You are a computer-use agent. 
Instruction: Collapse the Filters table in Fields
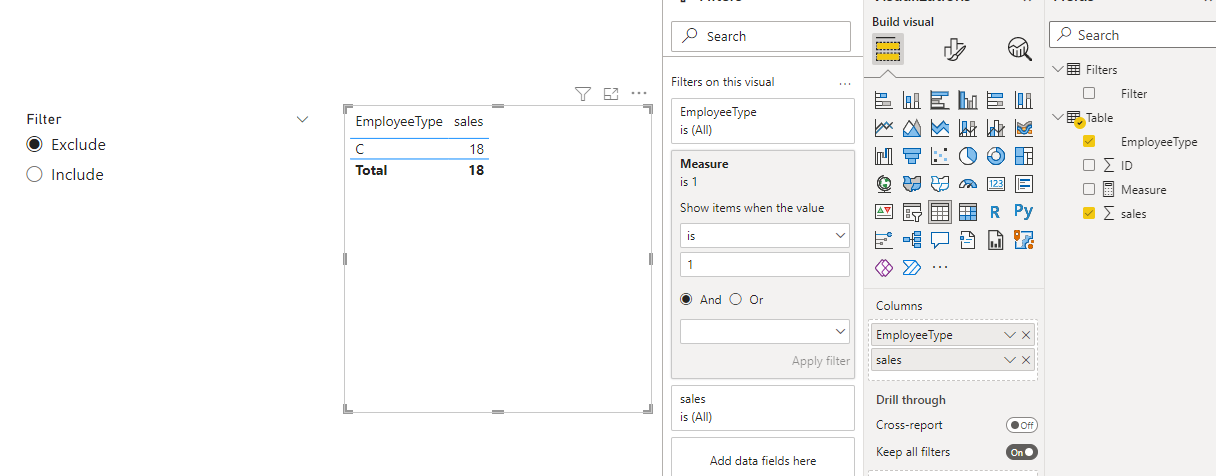(1059, 69)
